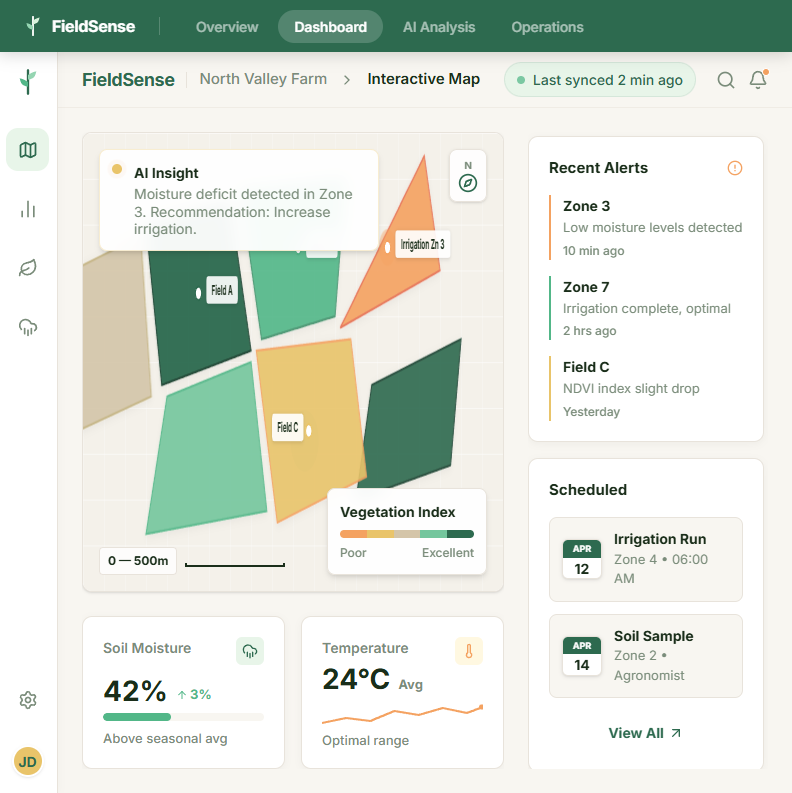Go to the AI Analysis tab
Viewport: 792px width, 793px height.
pos(439,27)
